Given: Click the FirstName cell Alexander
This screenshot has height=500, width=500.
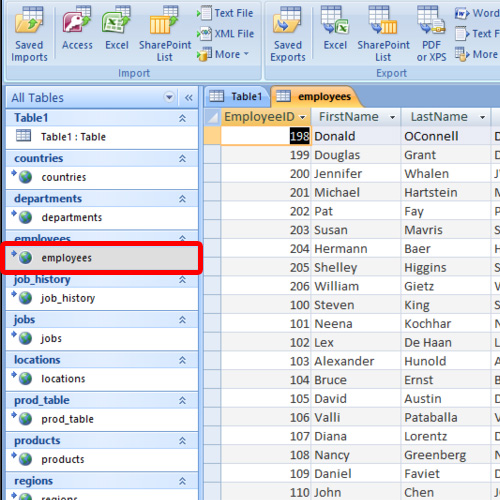Looking at the screenshot, I should [356, 361].
